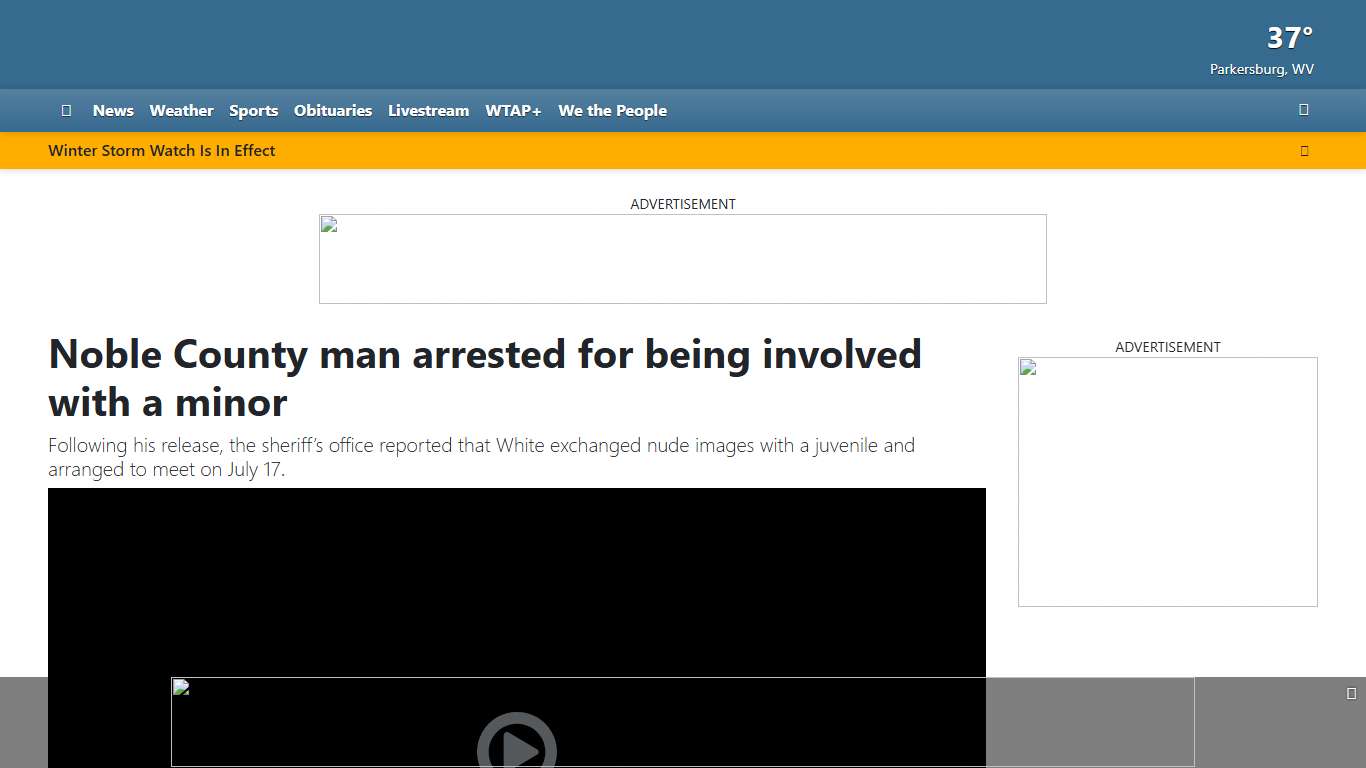The width and height of the screenshot is (1366, 768).
Task: Click the Noble County arrest headline
Action: tap(484, 378)
